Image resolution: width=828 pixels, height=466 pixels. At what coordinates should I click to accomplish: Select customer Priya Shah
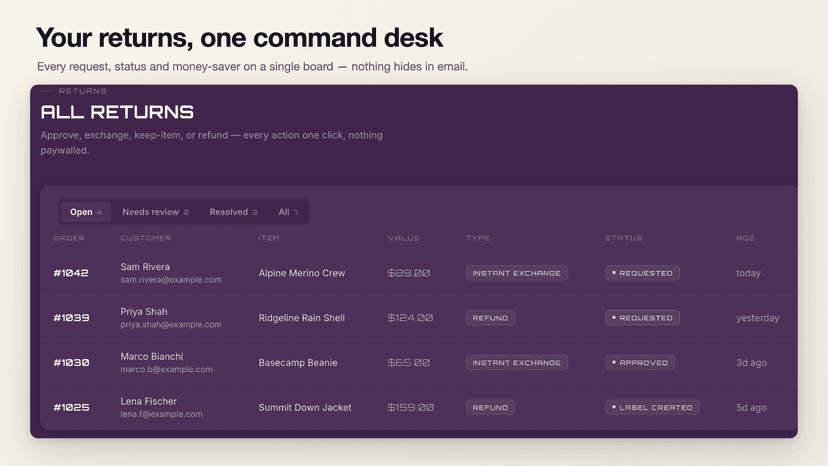click(x=144, y=312)
